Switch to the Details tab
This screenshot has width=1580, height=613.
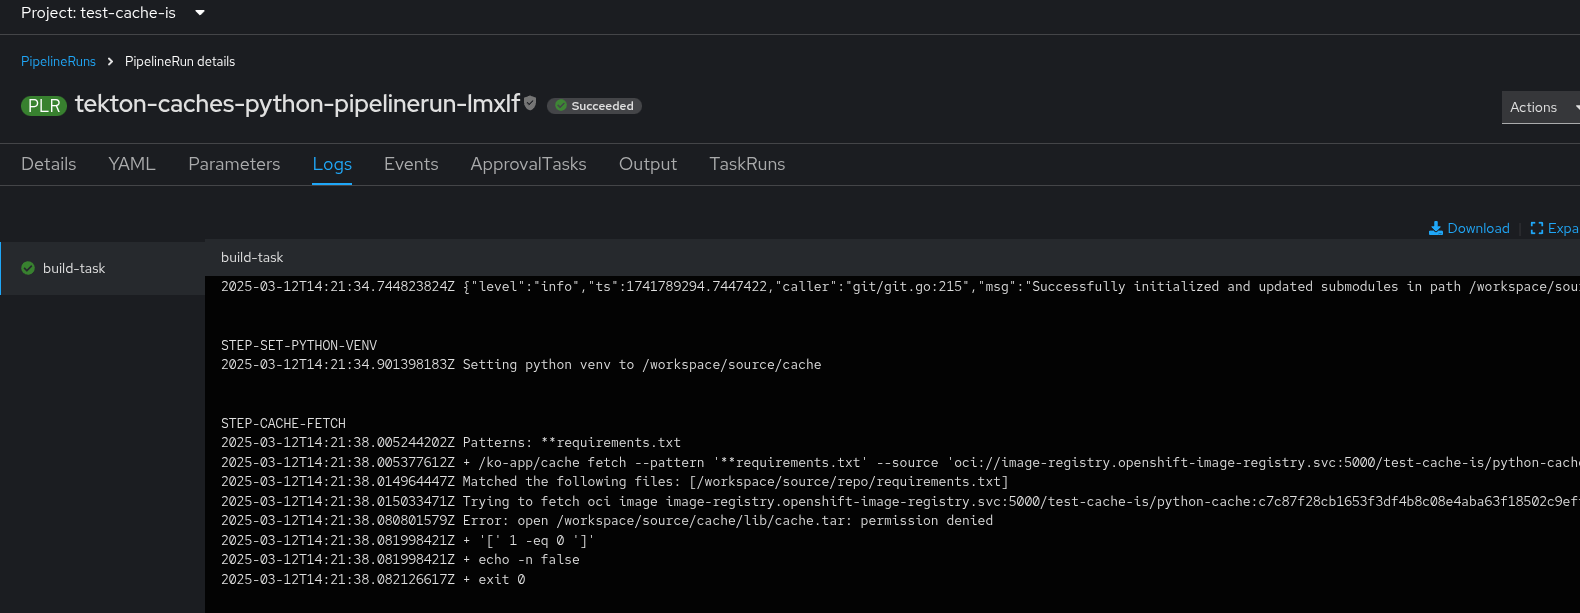pyautogui.click(x=49, y=164)
